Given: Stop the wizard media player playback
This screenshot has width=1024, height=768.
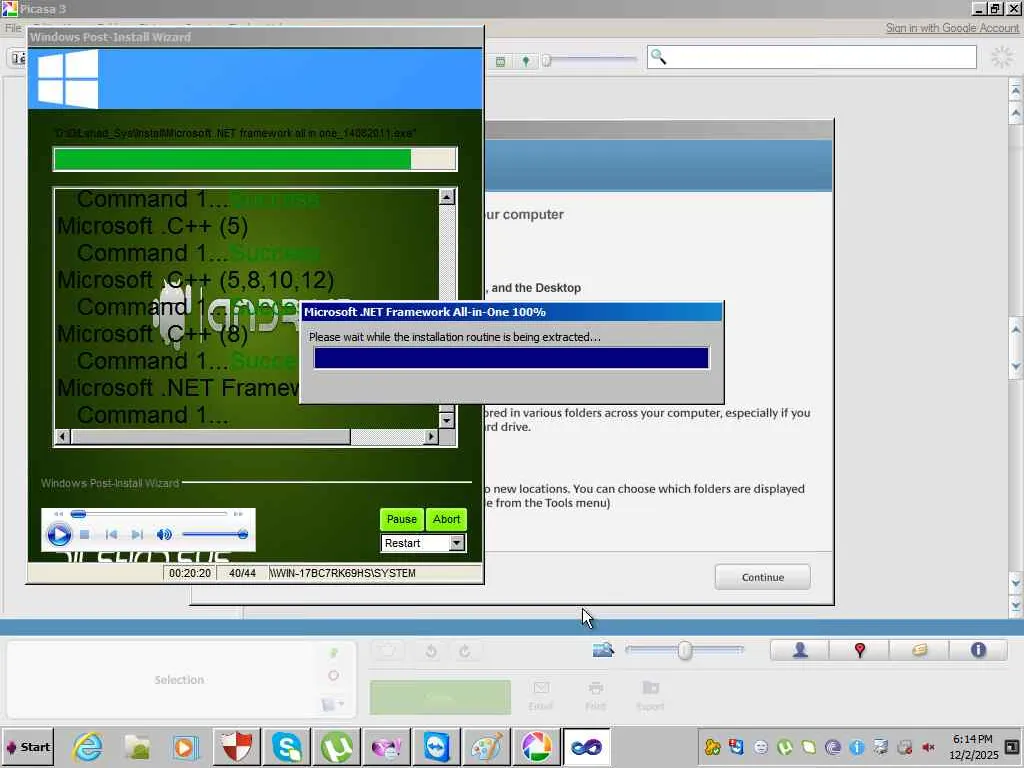Looking at the screenshot, I should click(84, 535).
